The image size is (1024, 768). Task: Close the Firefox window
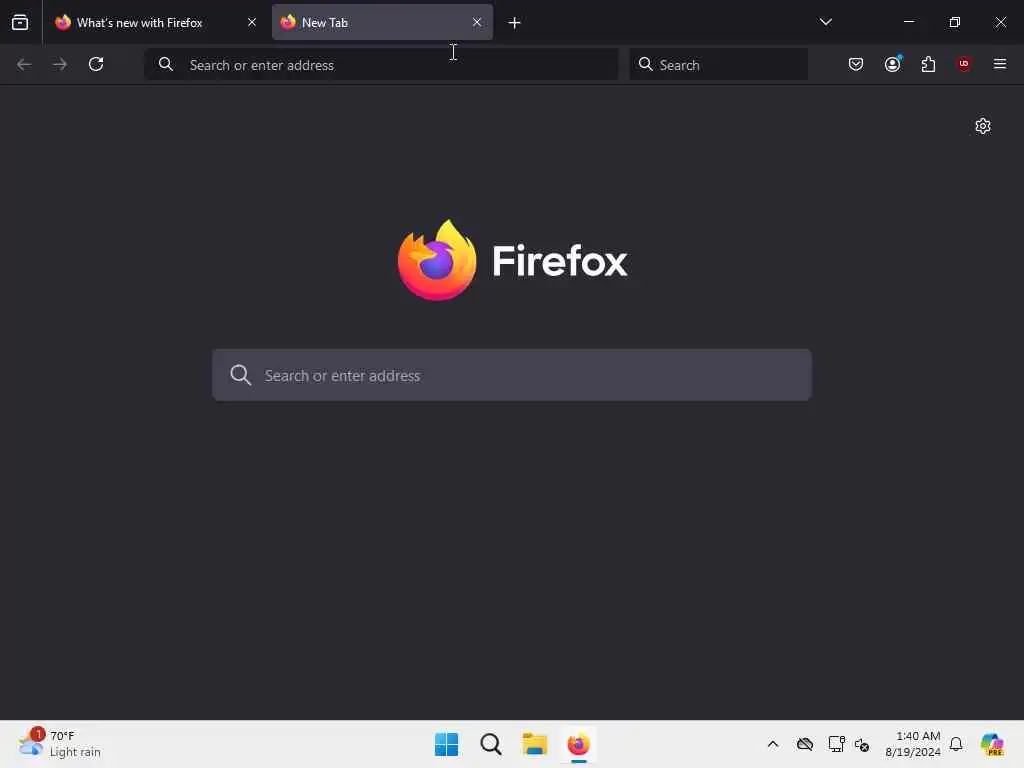[x=1000, y=22]
